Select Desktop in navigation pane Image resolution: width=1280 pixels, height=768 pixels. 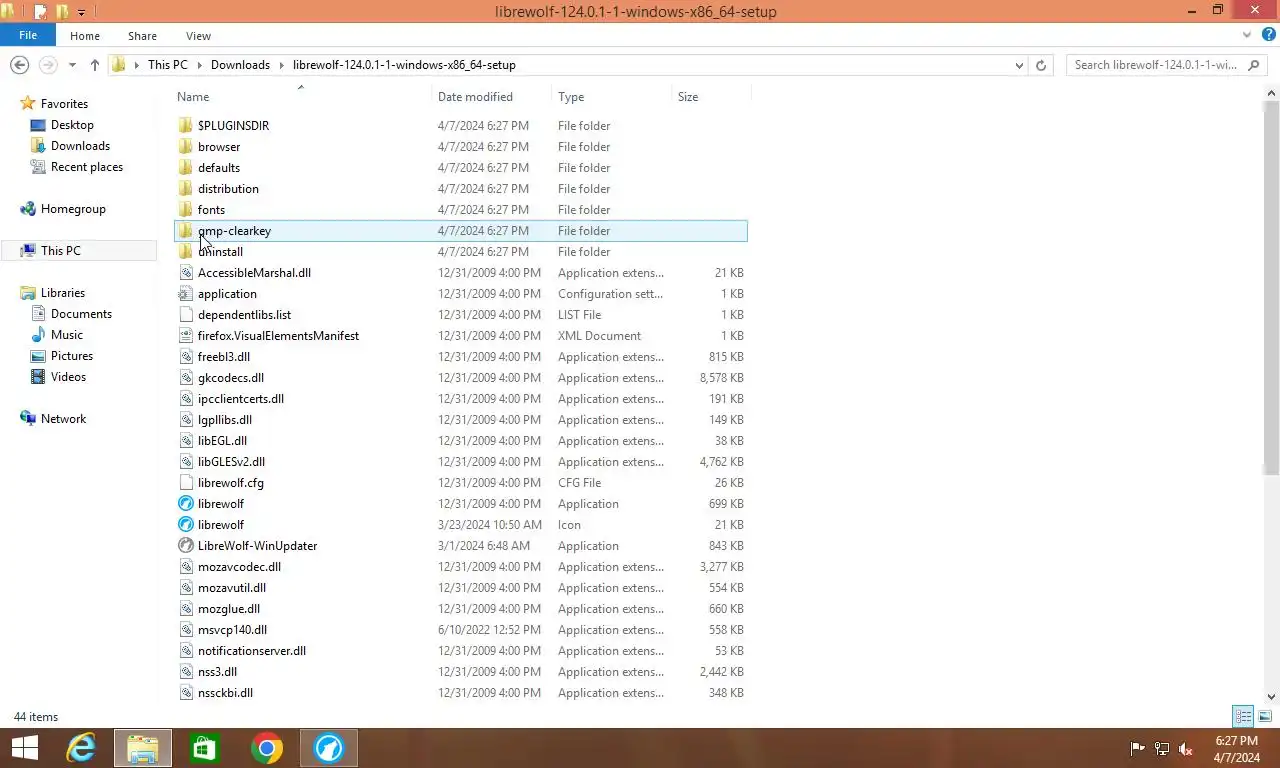72,125
